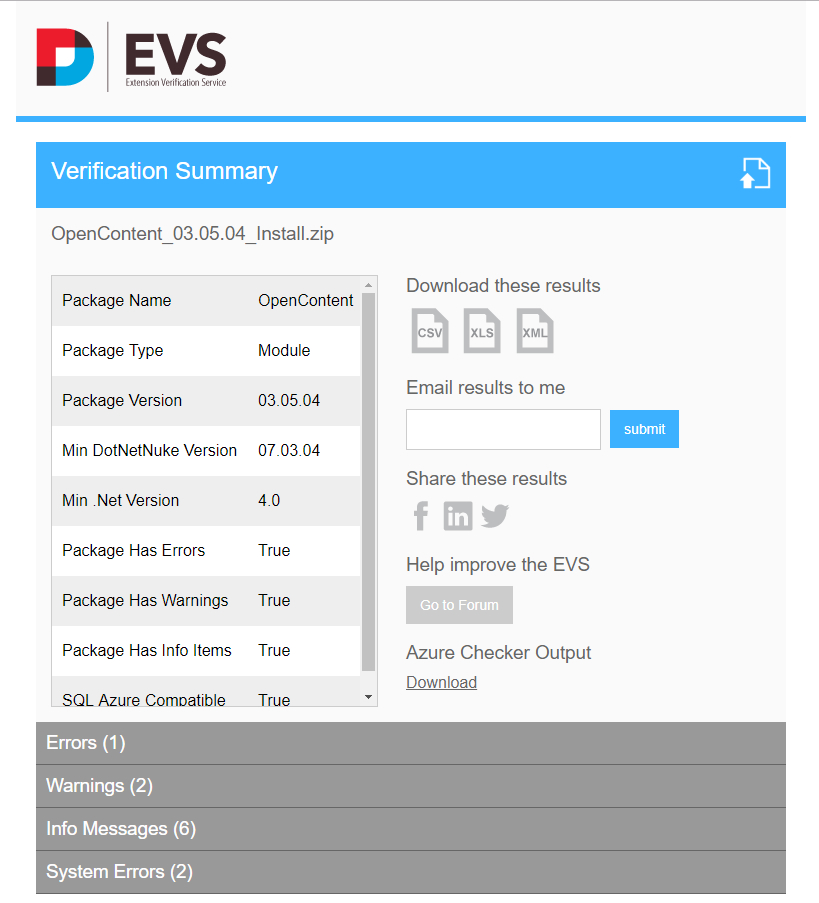Click the summary table scrollbar thumb
The image size is (819, 903).
pyautogui.click(x=369, y=483)
